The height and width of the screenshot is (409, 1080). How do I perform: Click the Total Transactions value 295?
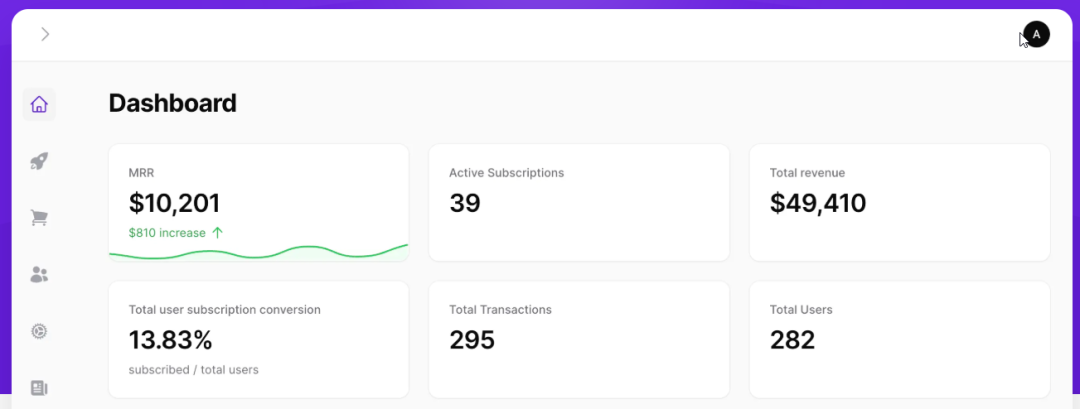[472, 340]
